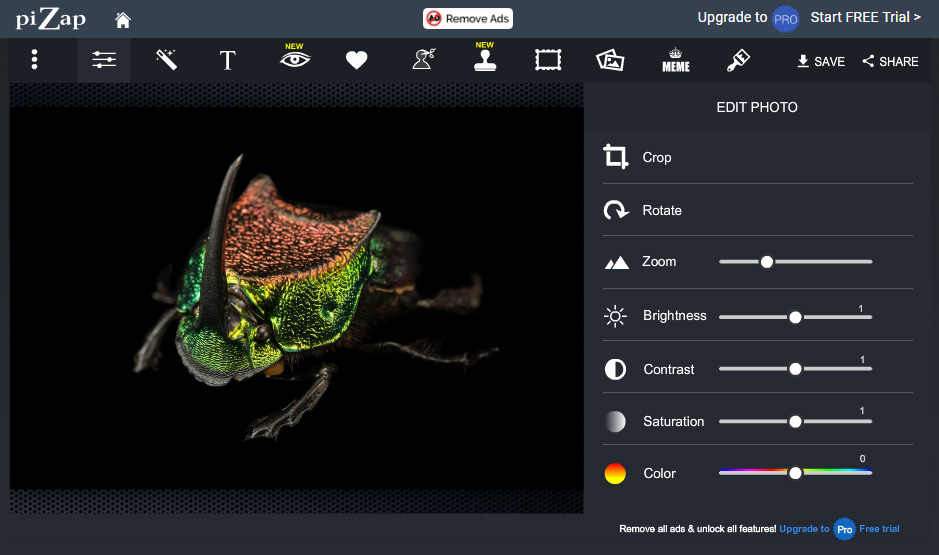
Task: Click the Brightness label text
Action: point(675,316)
